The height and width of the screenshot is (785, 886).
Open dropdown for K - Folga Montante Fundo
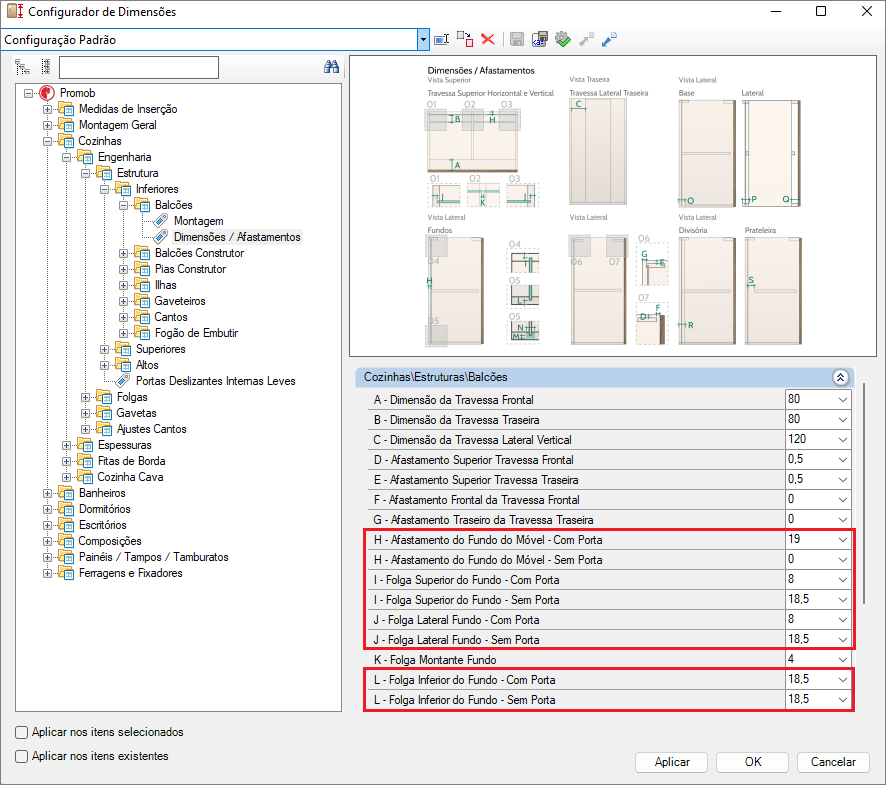842,660
